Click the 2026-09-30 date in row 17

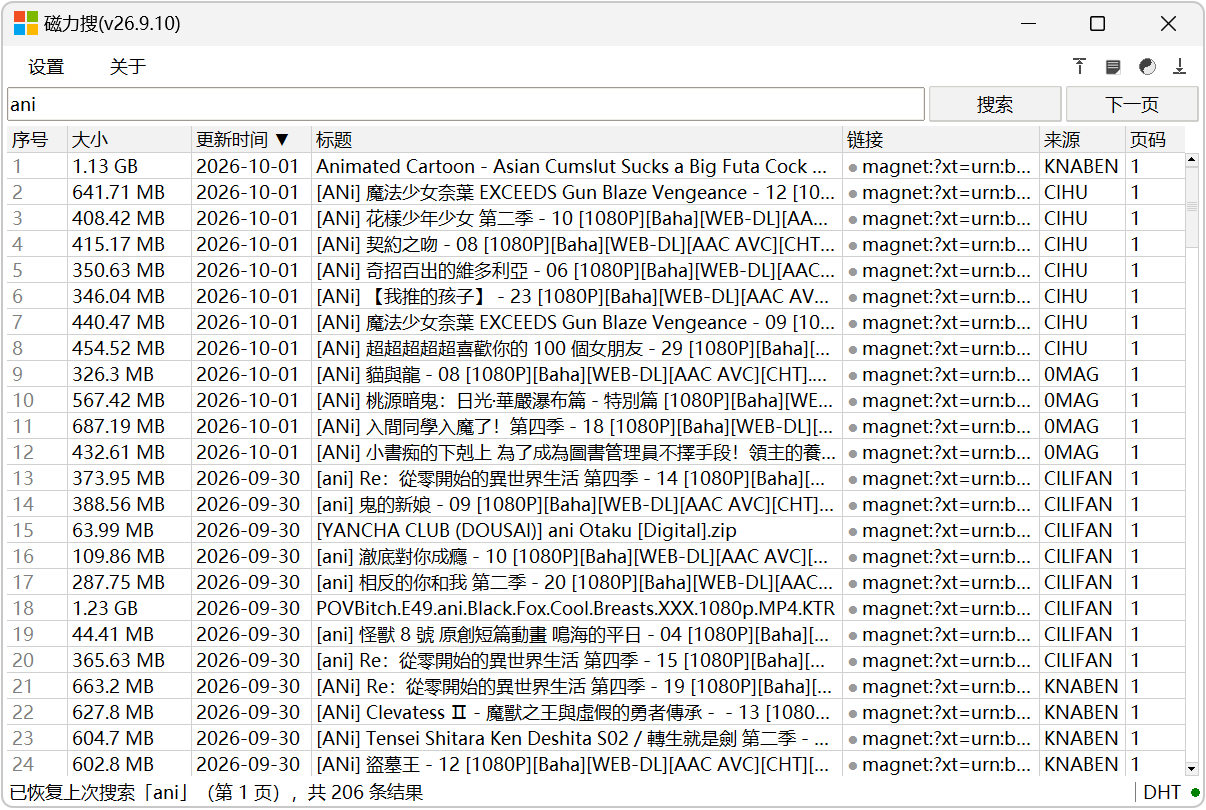[x=247, y=582]
